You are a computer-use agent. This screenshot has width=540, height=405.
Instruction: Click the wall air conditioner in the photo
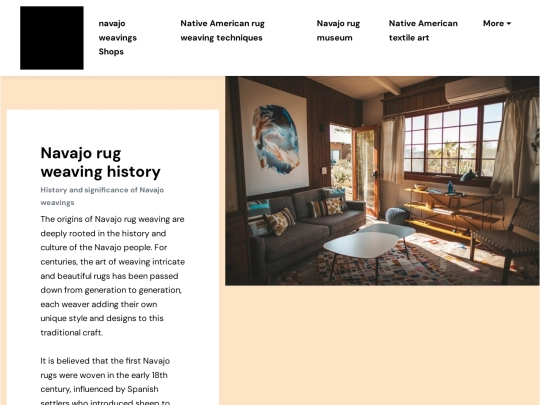pos(476,90)
